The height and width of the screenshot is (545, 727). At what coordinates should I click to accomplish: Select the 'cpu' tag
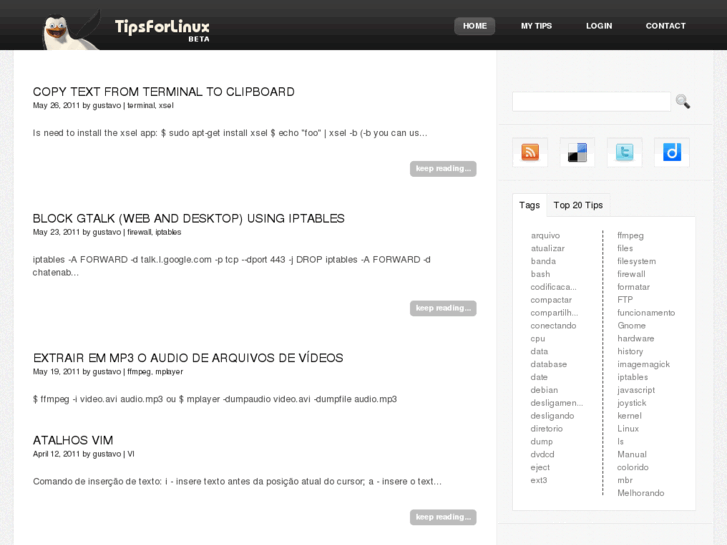coord(538,339)
